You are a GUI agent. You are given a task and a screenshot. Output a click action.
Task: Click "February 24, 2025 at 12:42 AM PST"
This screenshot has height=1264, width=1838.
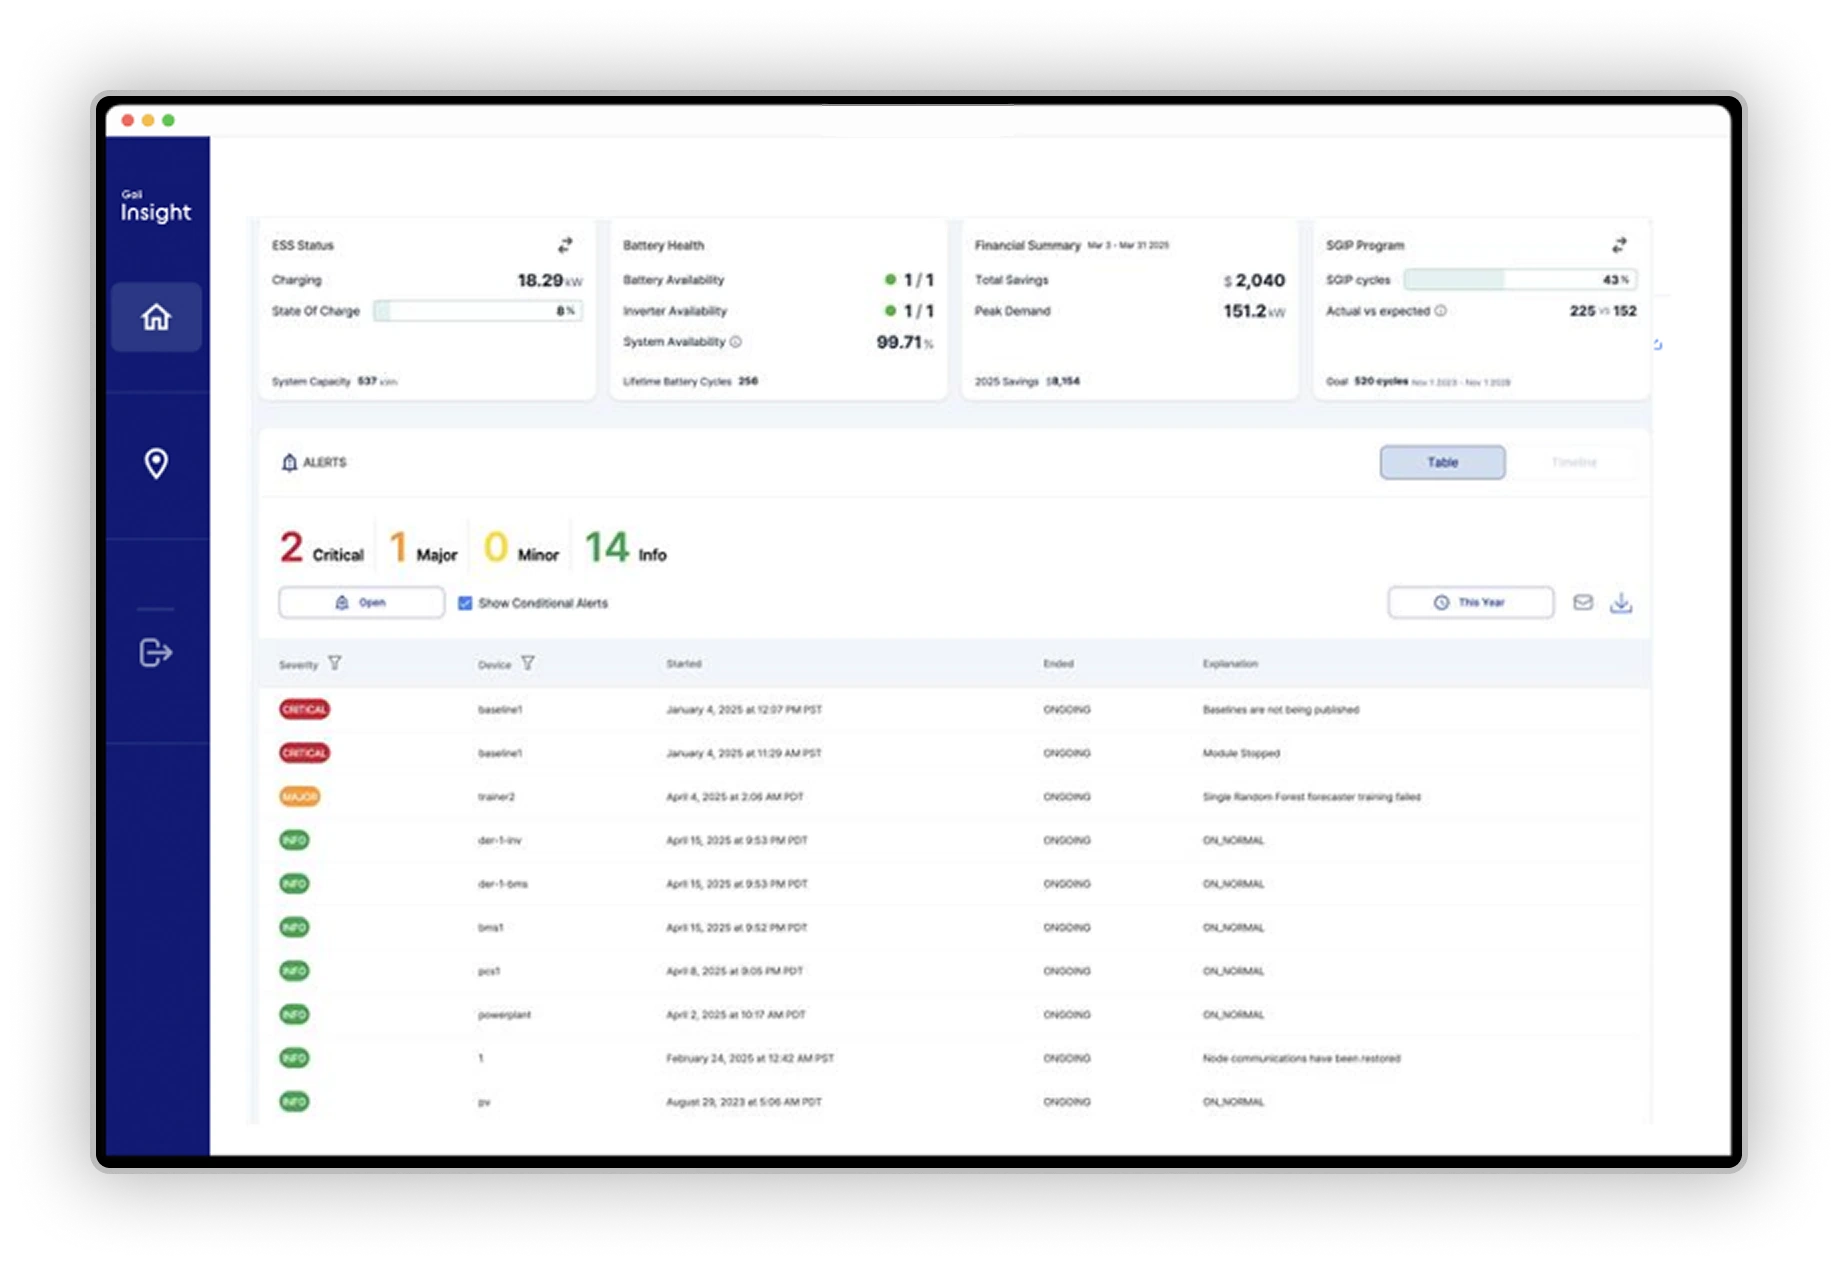click(750, 1058)
